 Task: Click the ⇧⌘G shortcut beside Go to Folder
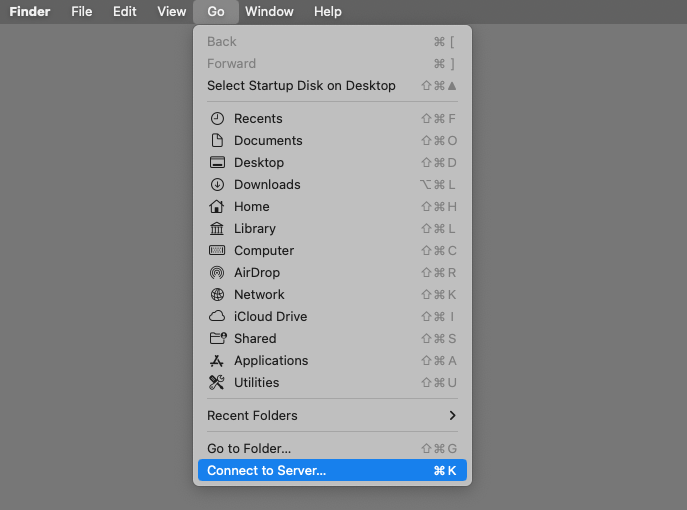[439, 448]
